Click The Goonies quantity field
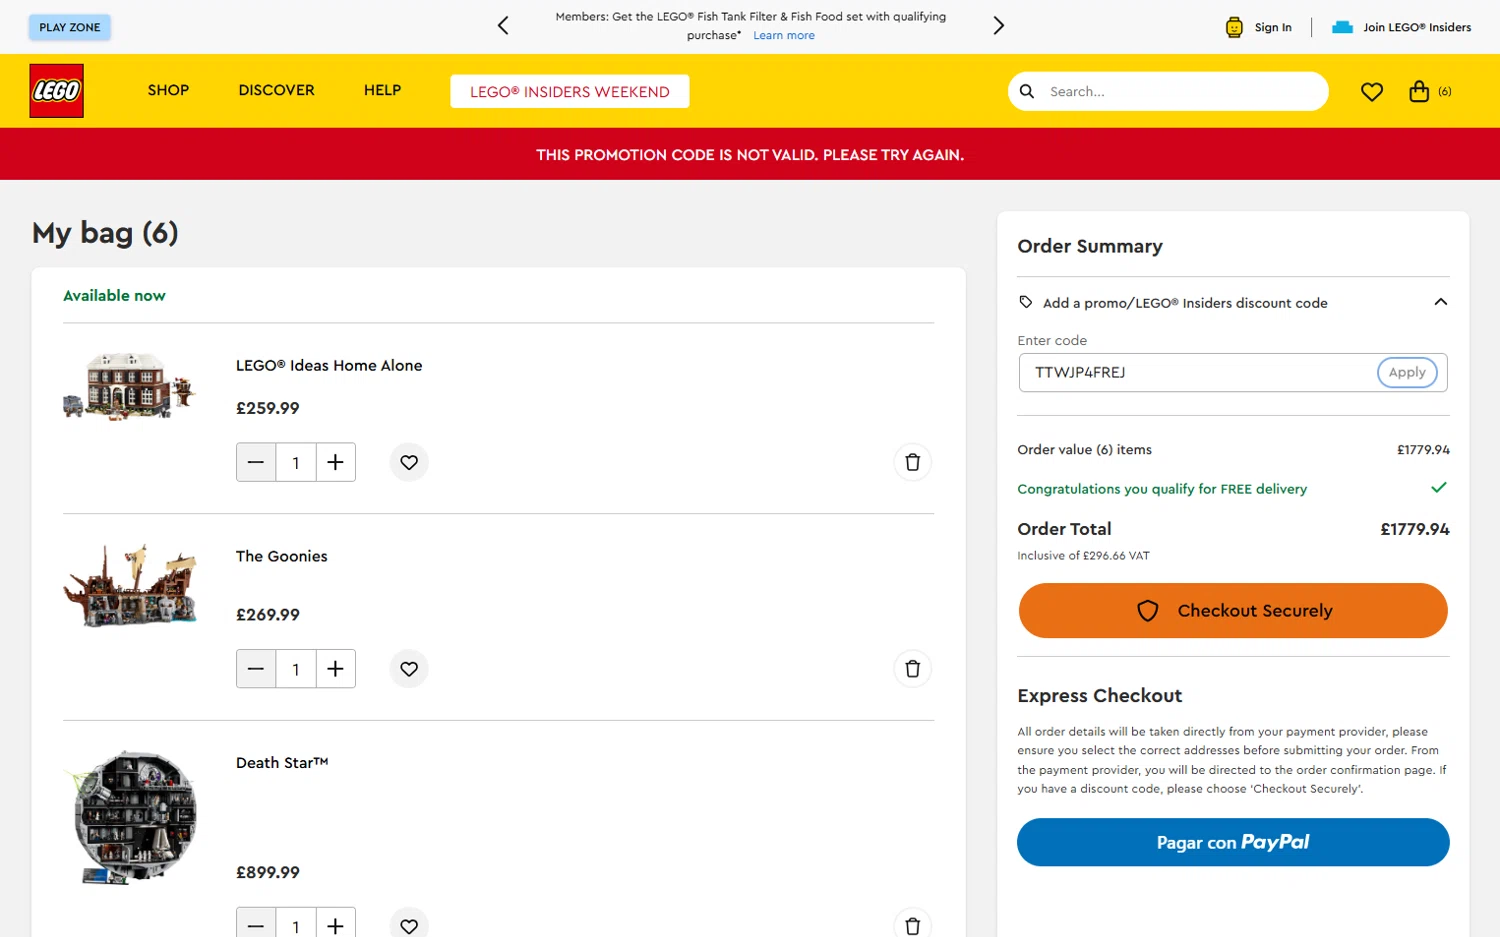 point(296,669)
